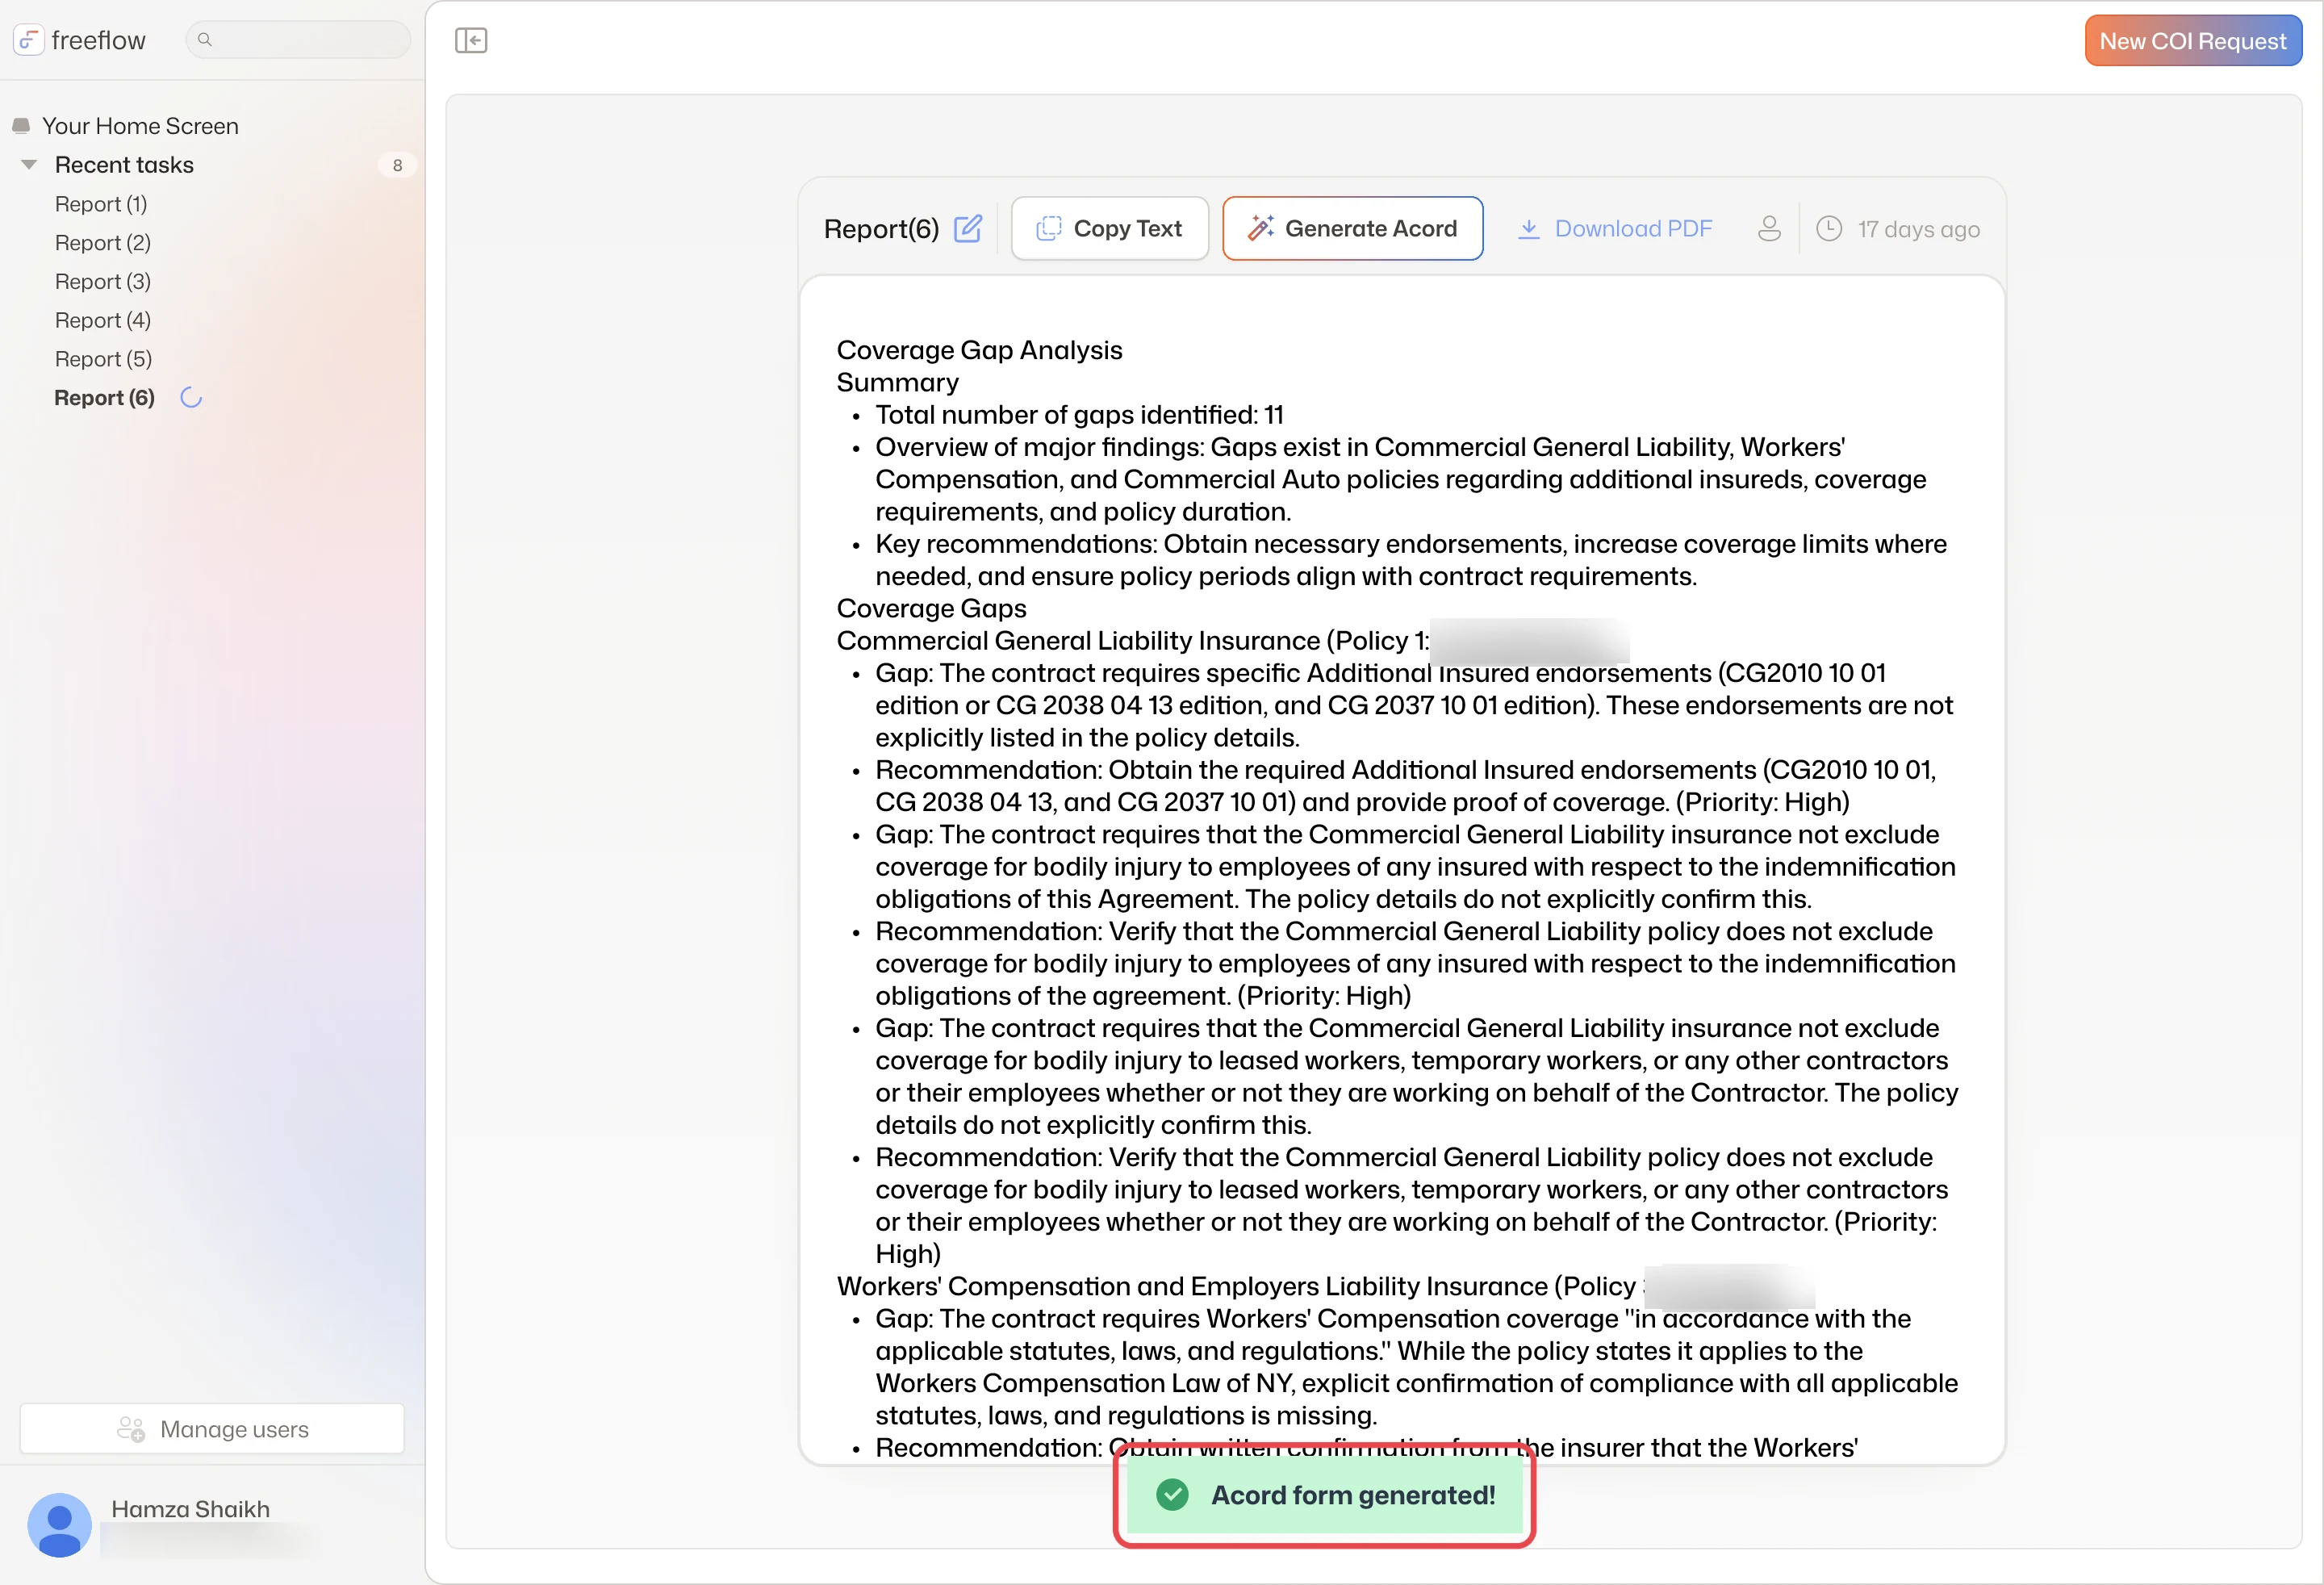Open Your Home Screen
2324x1585 pixels.
pos(140,126)
